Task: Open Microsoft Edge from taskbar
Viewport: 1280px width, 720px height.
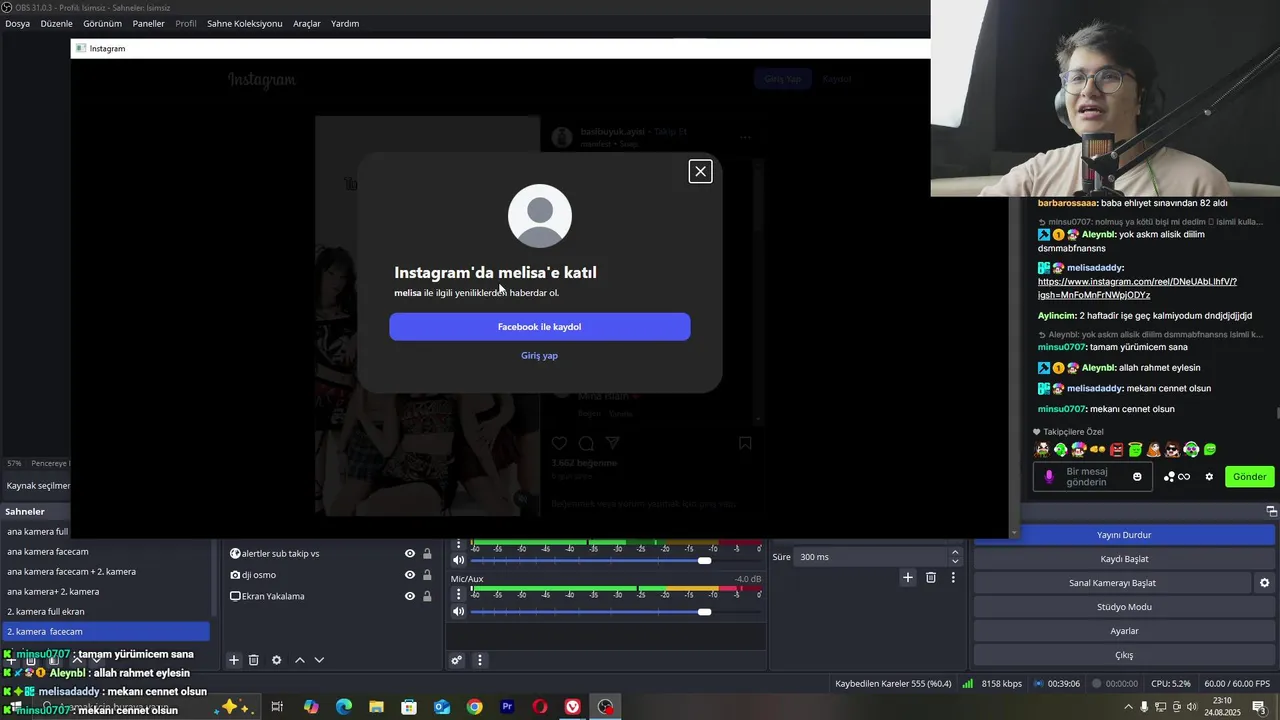Action: [344, 707]
